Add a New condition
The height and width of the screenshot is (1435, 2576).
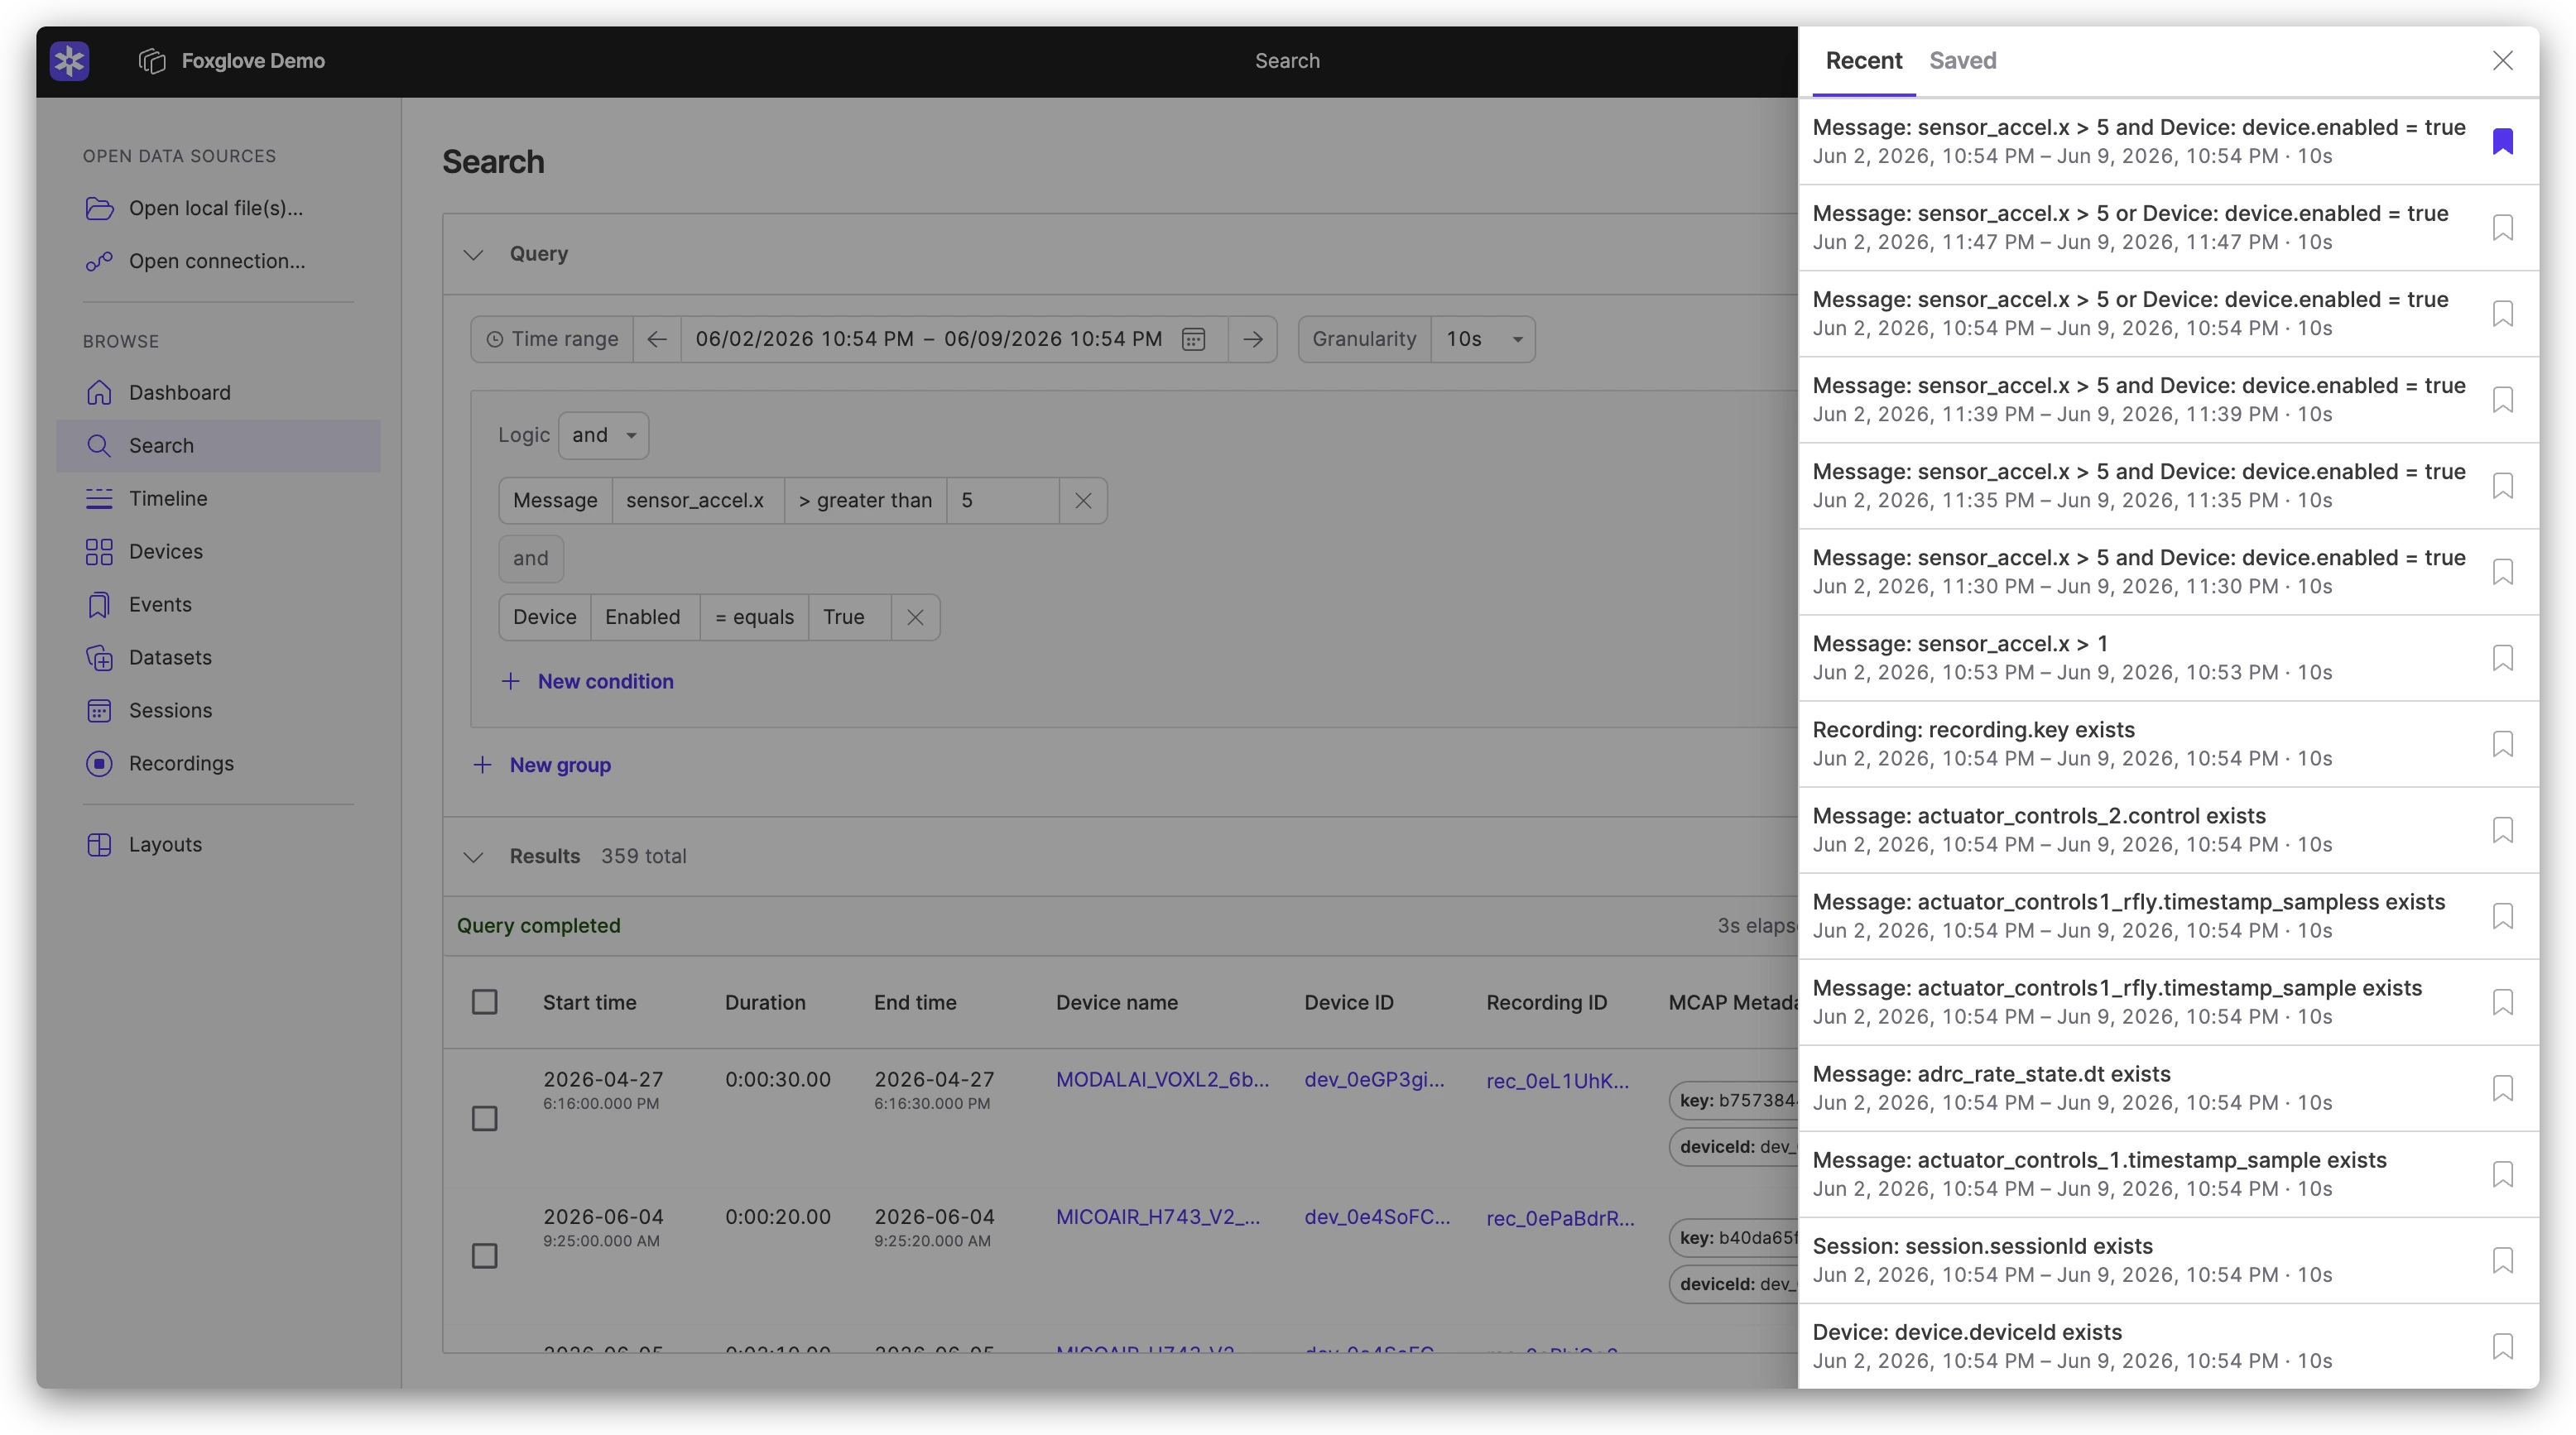click(x=587, y=681)
